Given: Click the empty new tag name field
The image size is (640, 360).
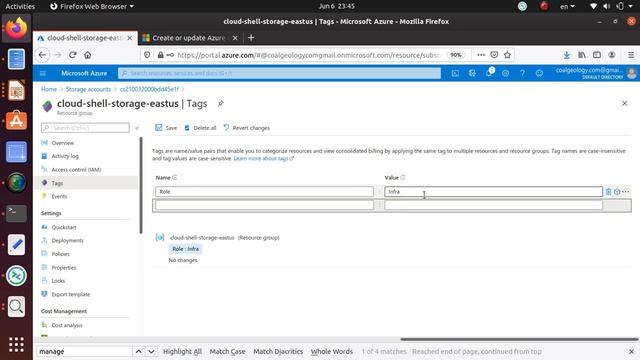Looking at the screenshot, I should (264, 205).
